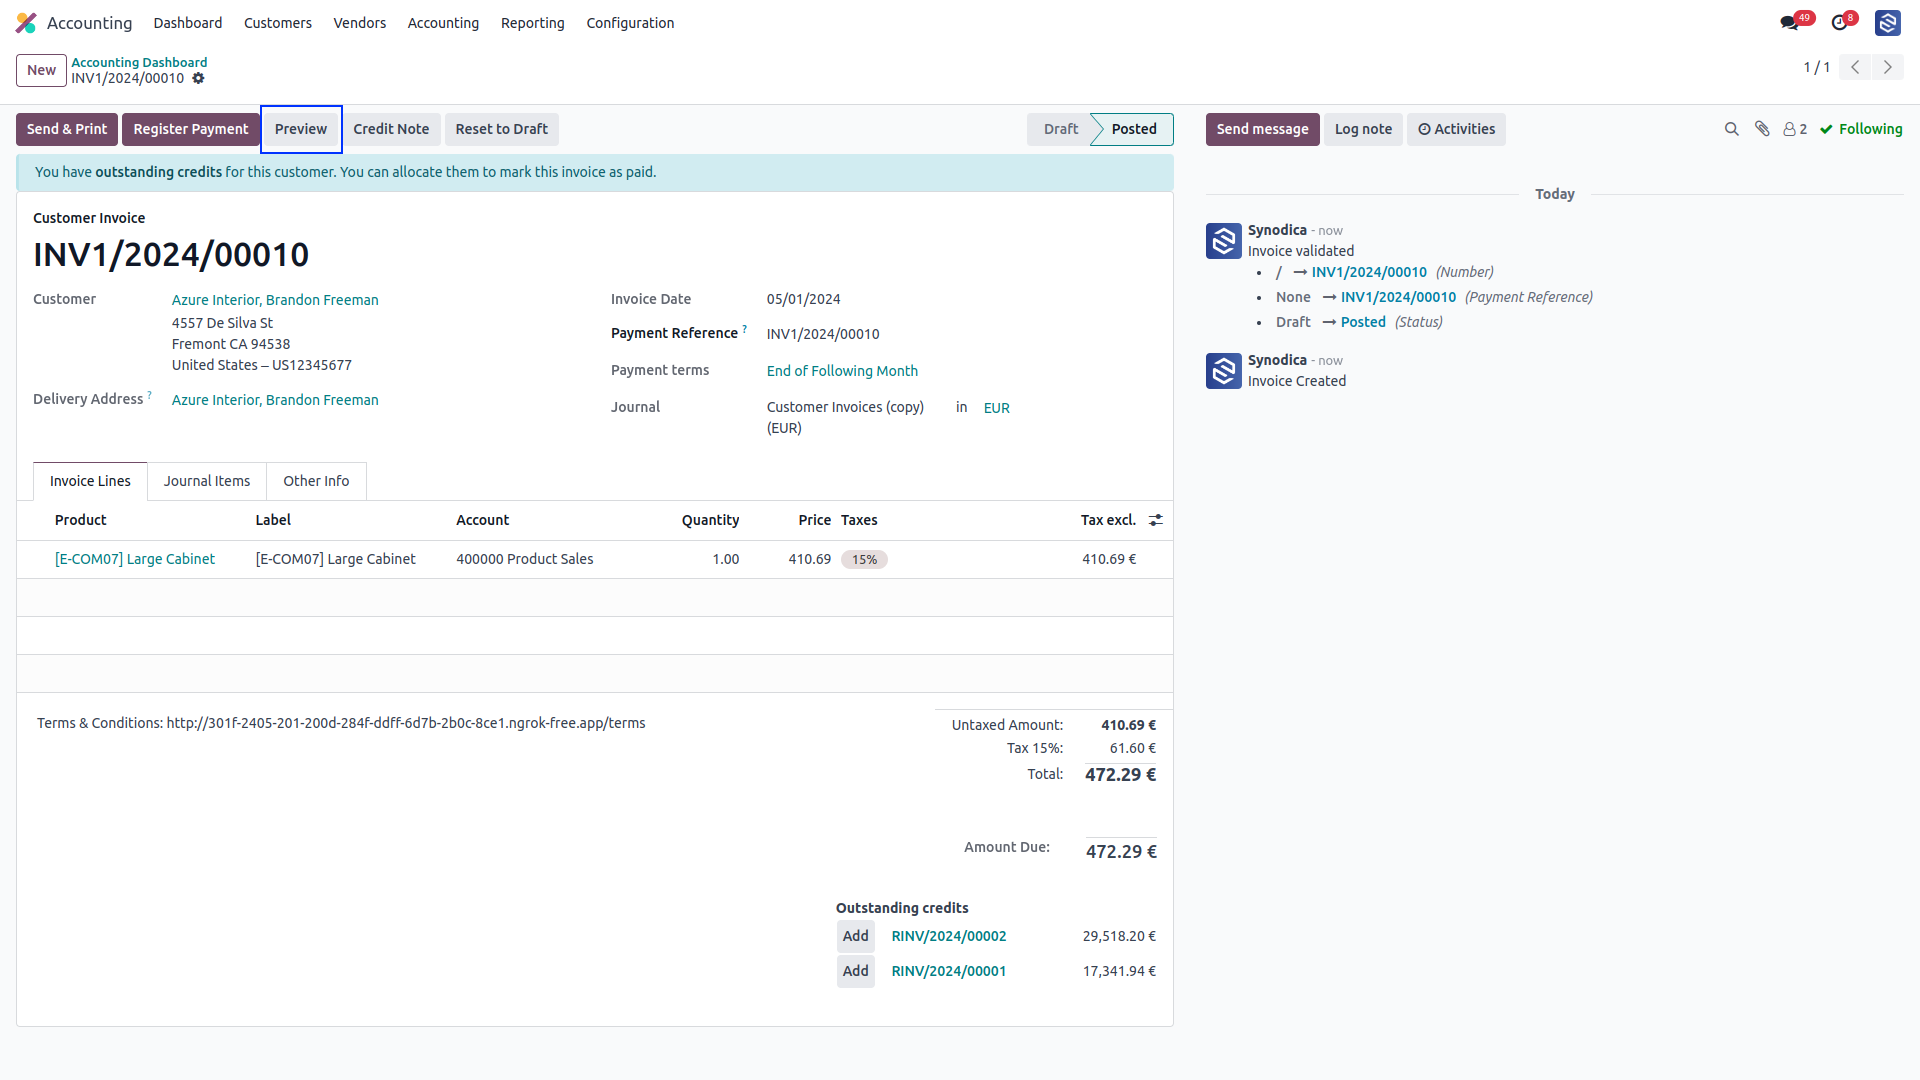Click the 15% tax tag
This screenshot has height=1080, width=1920.
[x=864, y=560]
